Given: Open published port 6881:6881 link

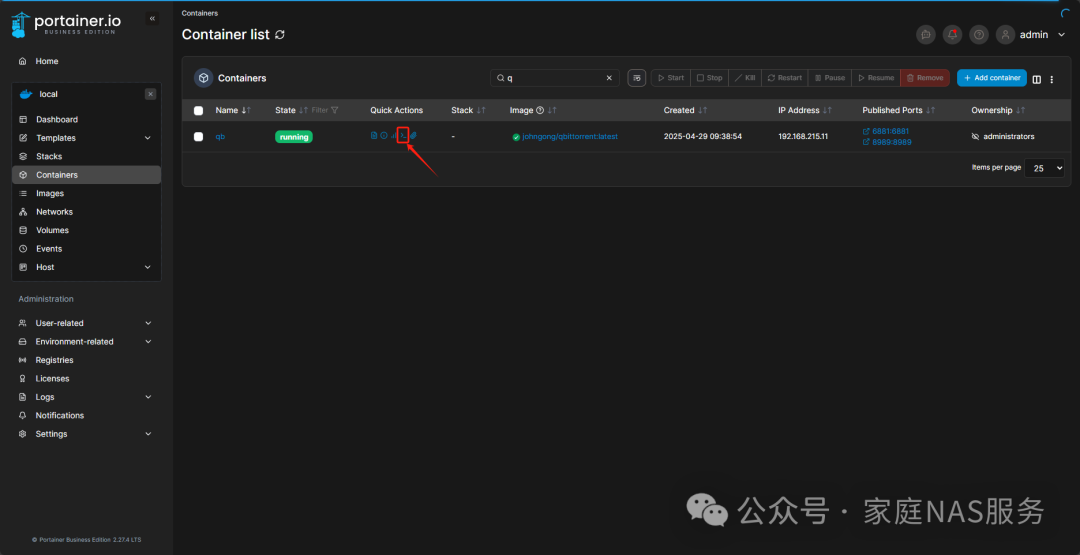Looking at the screenshot, I should 886,131.
